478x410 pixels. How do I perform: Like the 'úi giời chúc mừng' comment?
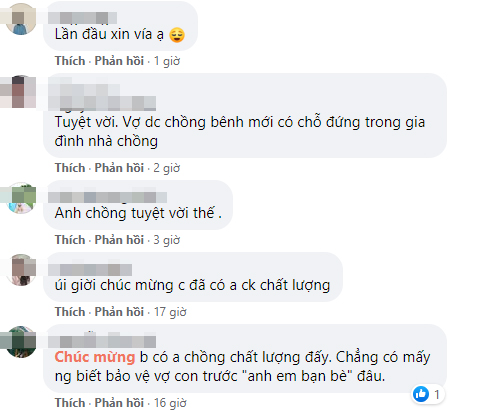(x=70, y=312)
